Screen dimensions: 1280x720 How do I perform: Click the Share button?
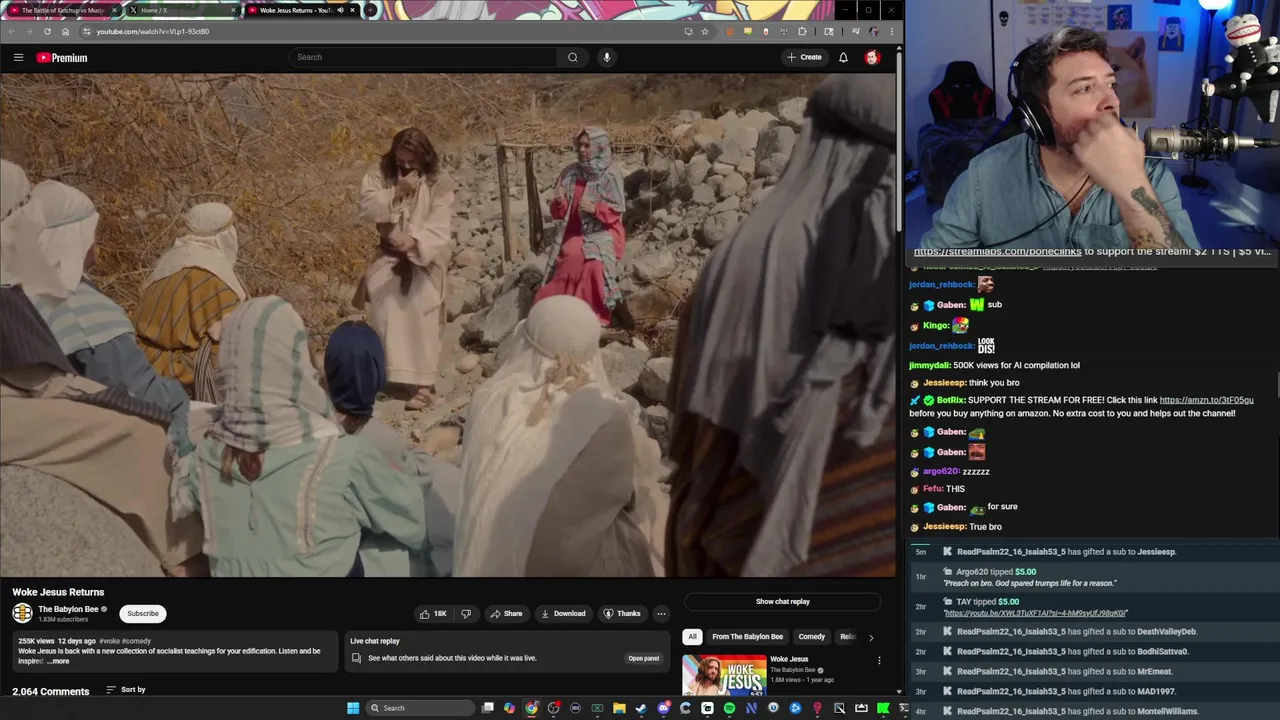(506, 614)
